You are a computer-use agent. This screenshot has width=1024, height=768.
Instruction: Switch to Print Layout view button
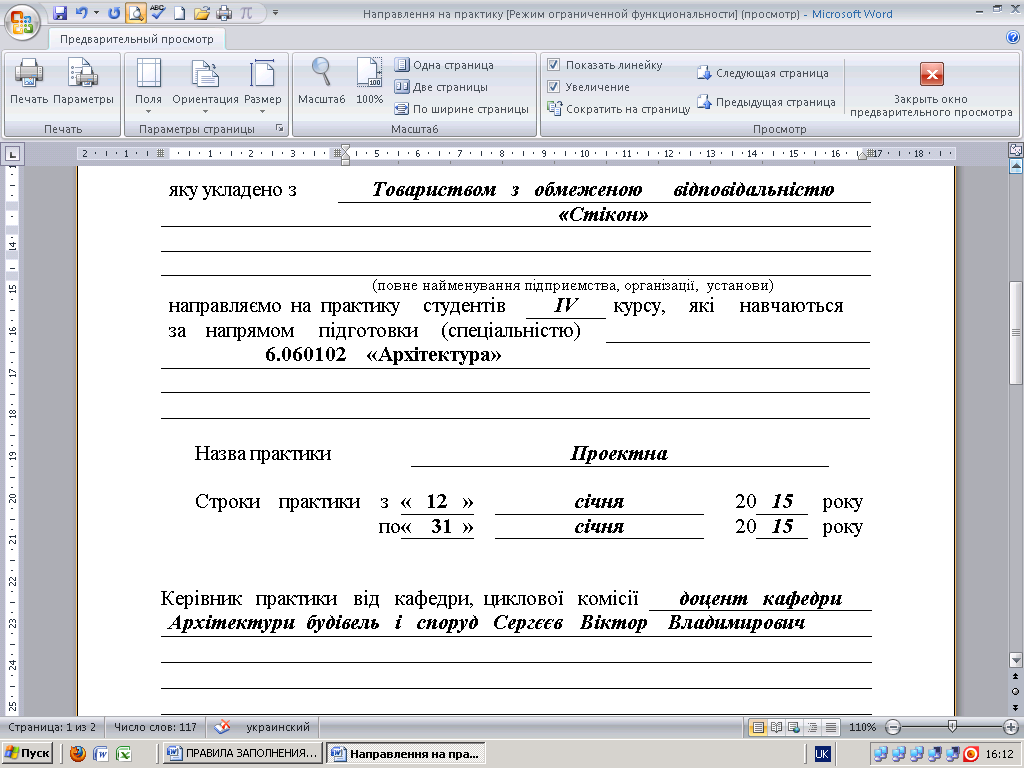click(x=758, y=727)
